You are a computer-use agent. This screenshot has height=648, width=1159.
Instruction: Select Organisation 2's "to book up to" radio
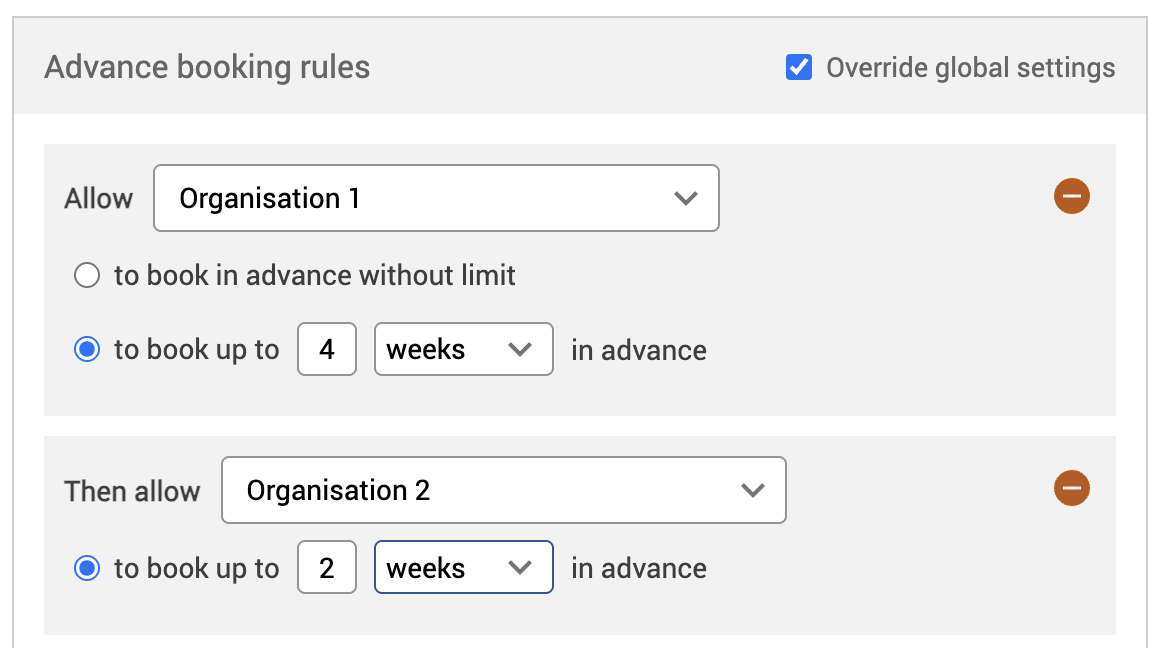(x=87, y=569)
